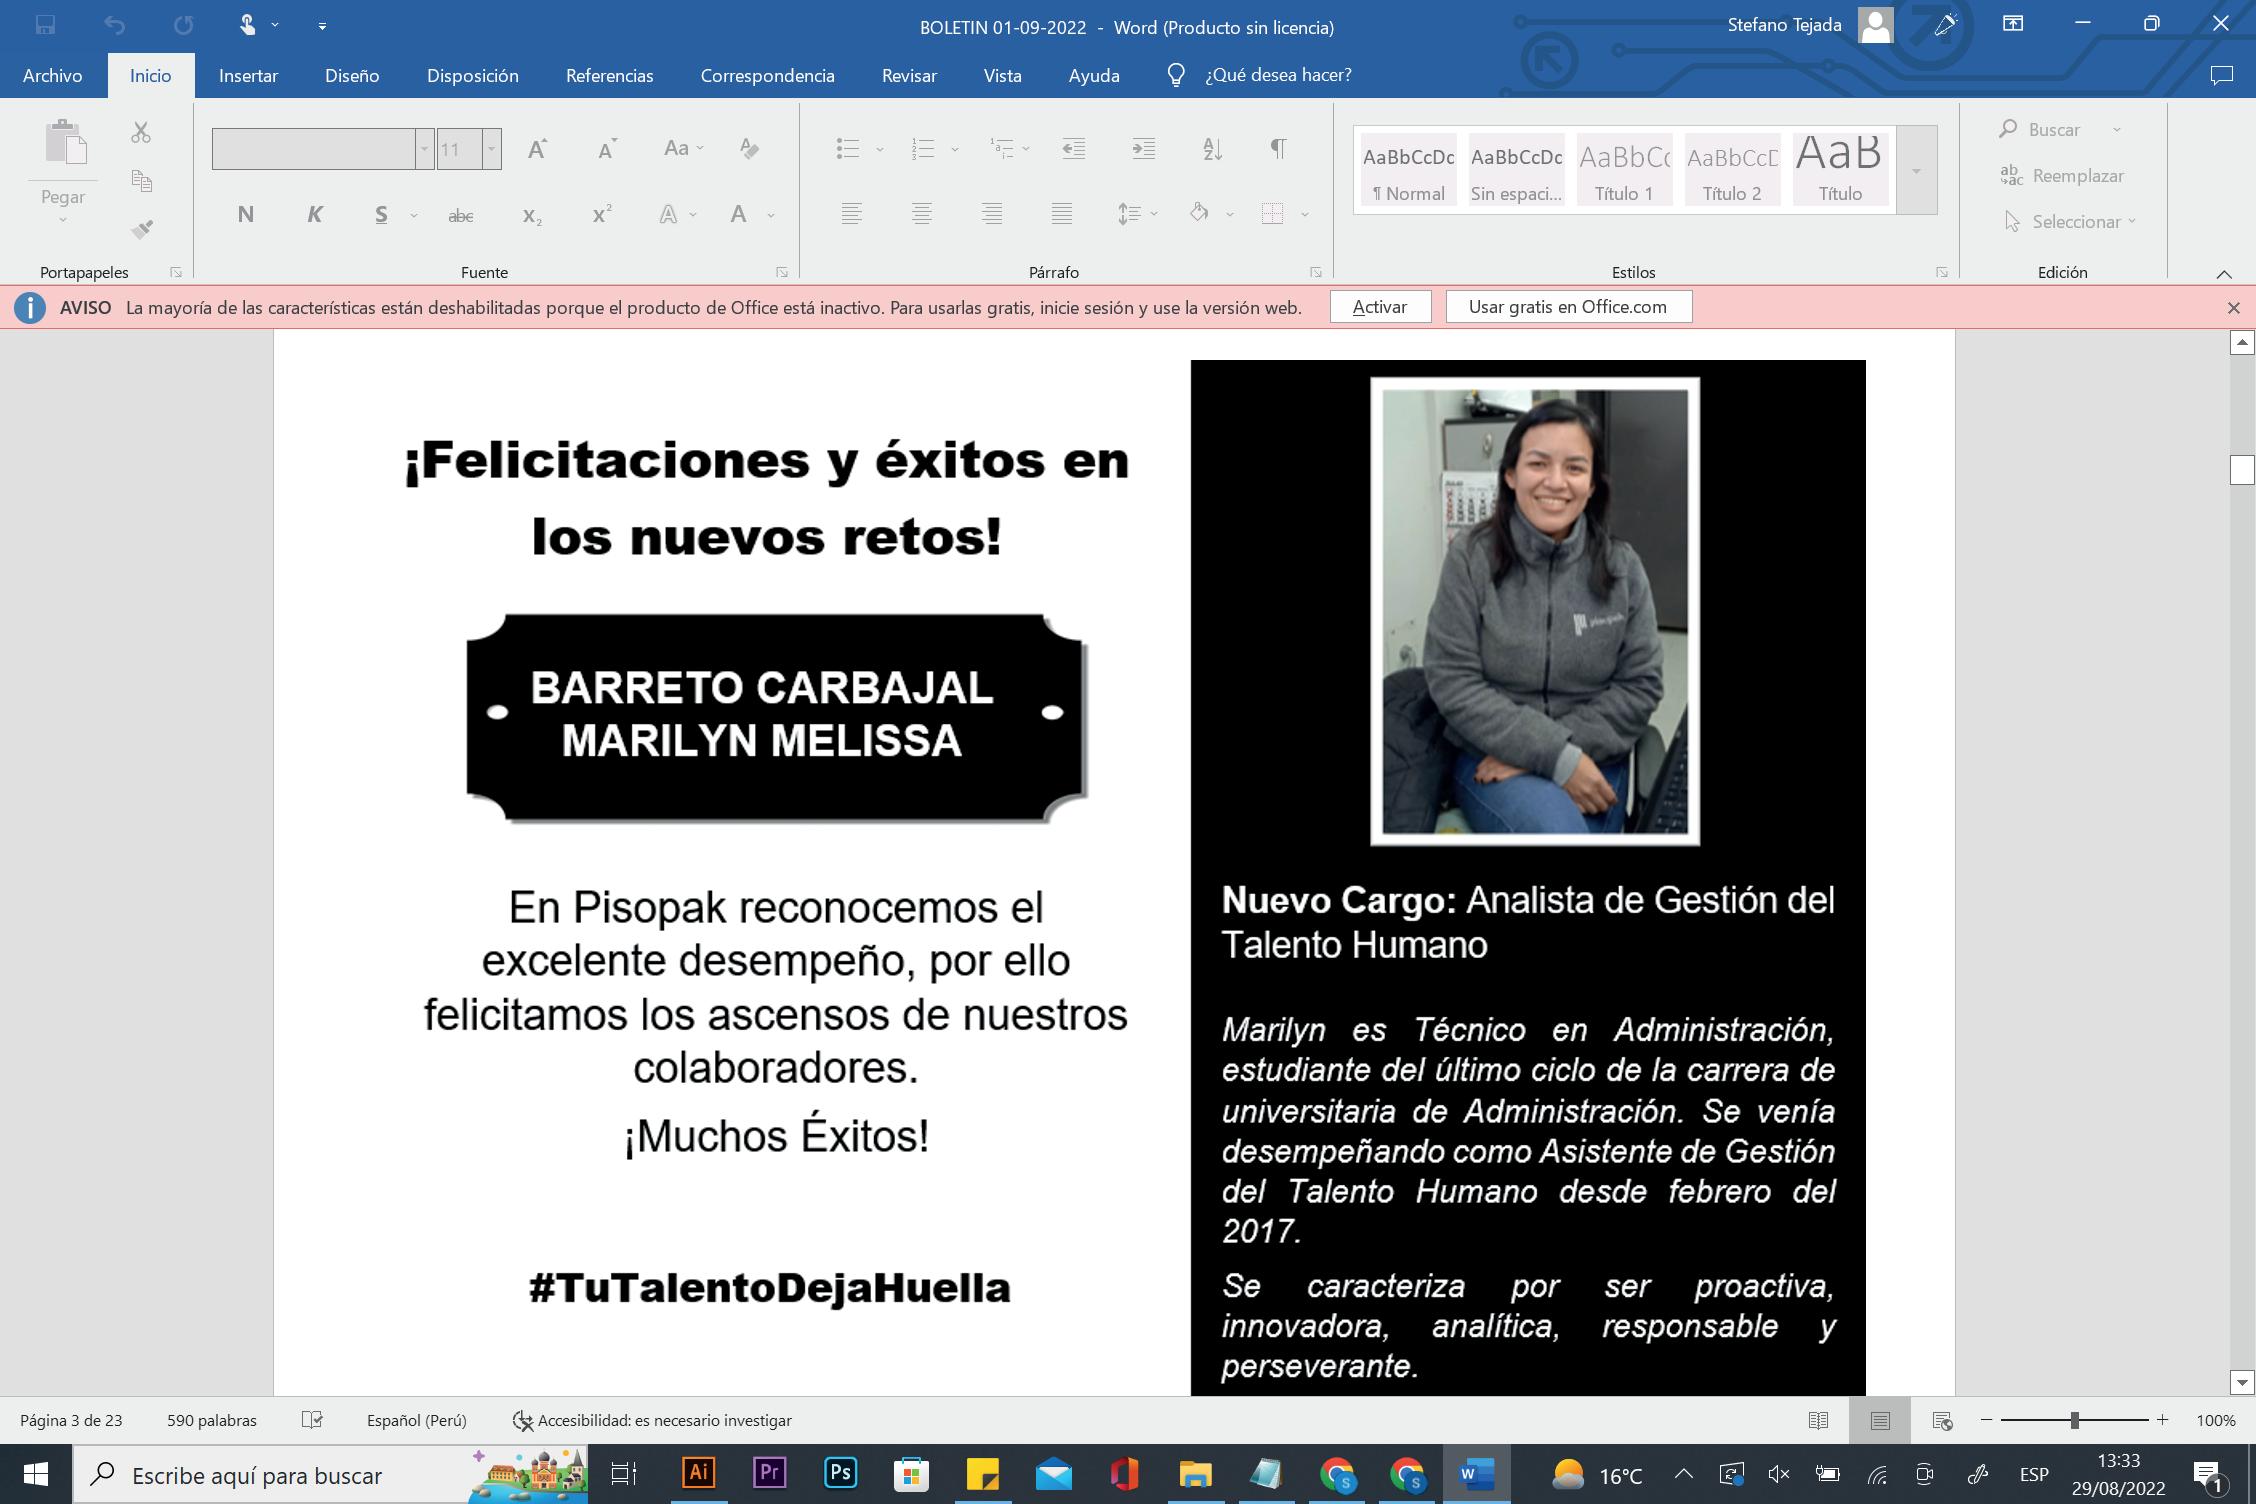Screen dimensions: 2256x1504
Task: Click the clear all formatting icon
Action: pos(749,149)
